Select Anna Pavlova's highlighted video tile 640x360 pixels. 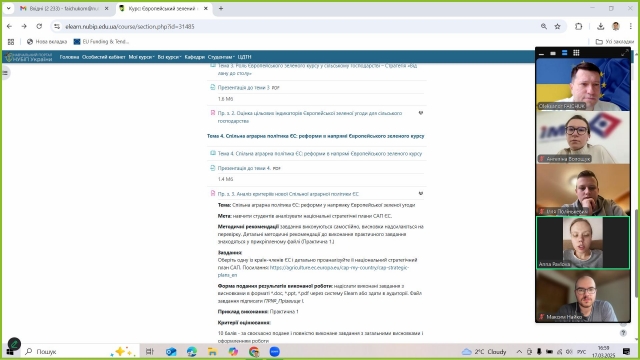click(583, 243)
